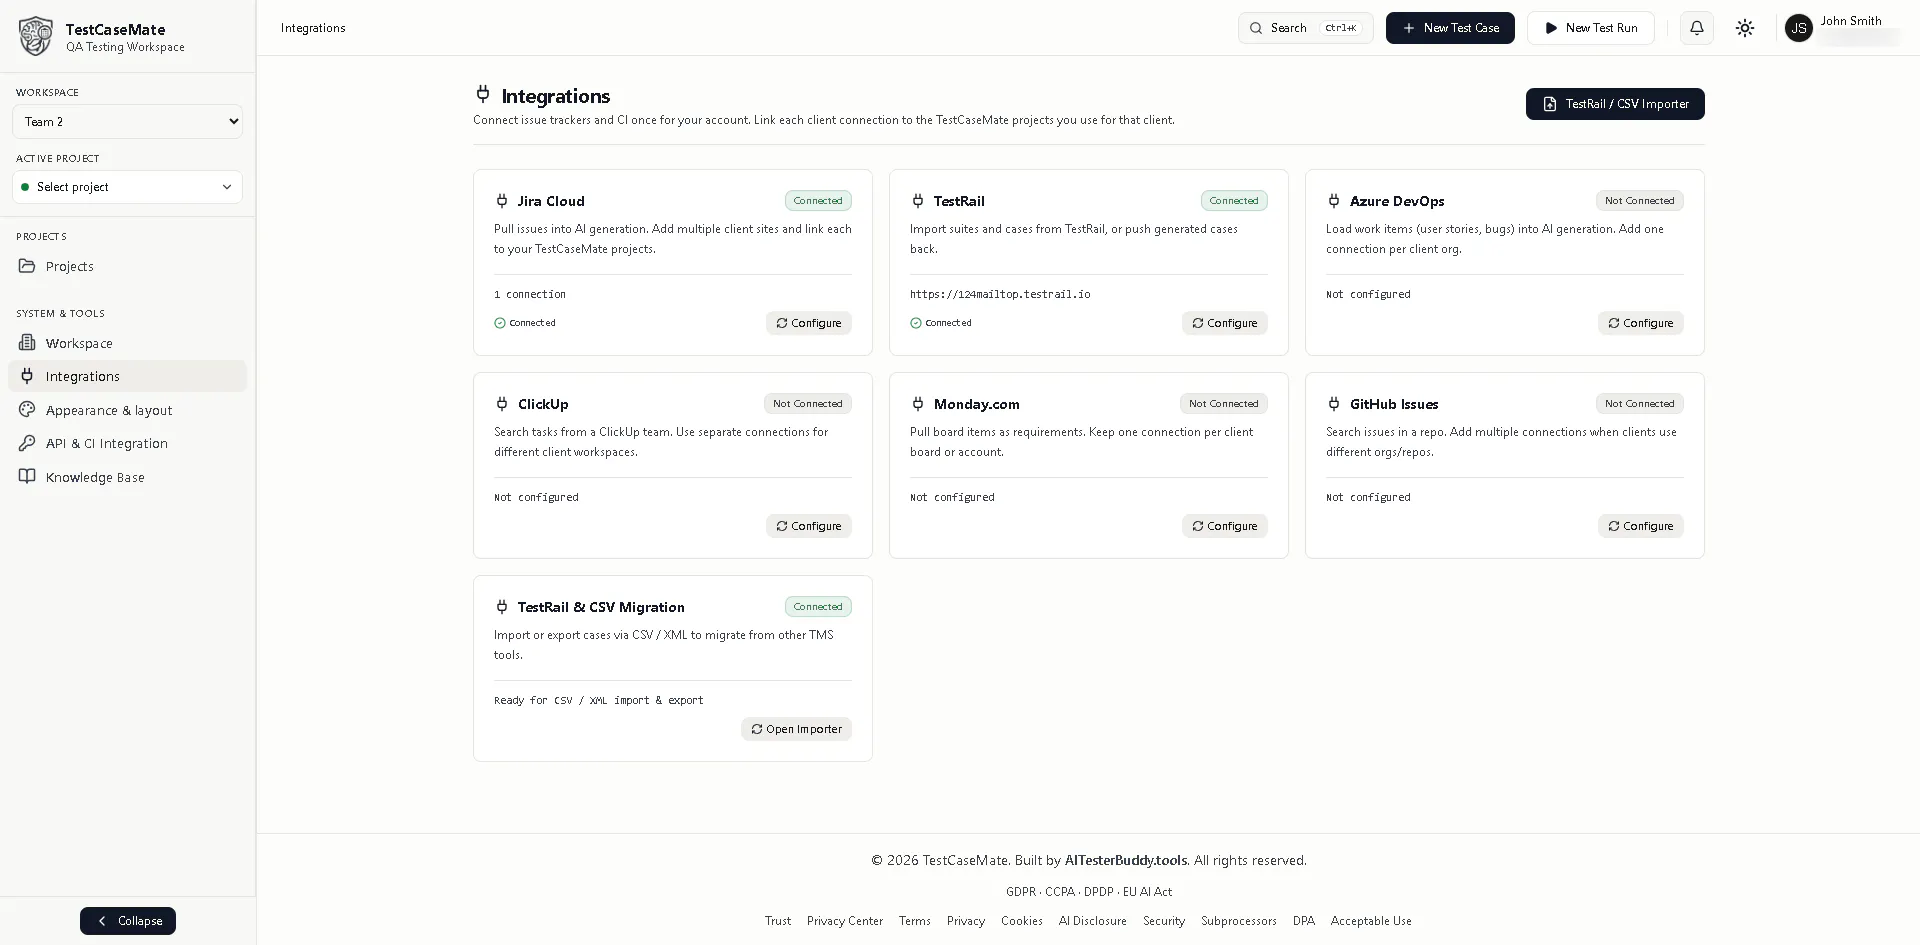Open API & CI Integration page
The image size is (1920, 945).
(127, 443)
